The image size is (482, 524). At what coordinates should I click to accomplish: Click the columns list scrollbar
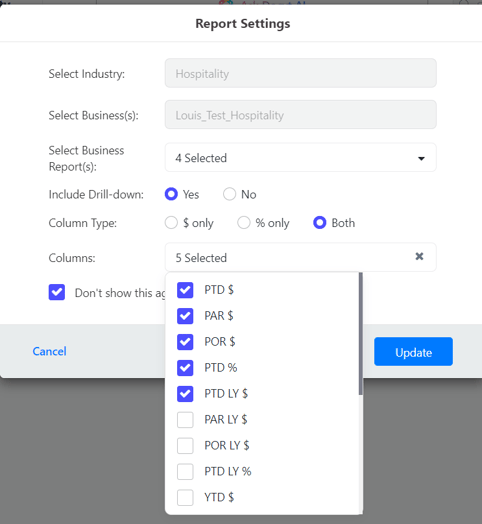tap(361, 334)
